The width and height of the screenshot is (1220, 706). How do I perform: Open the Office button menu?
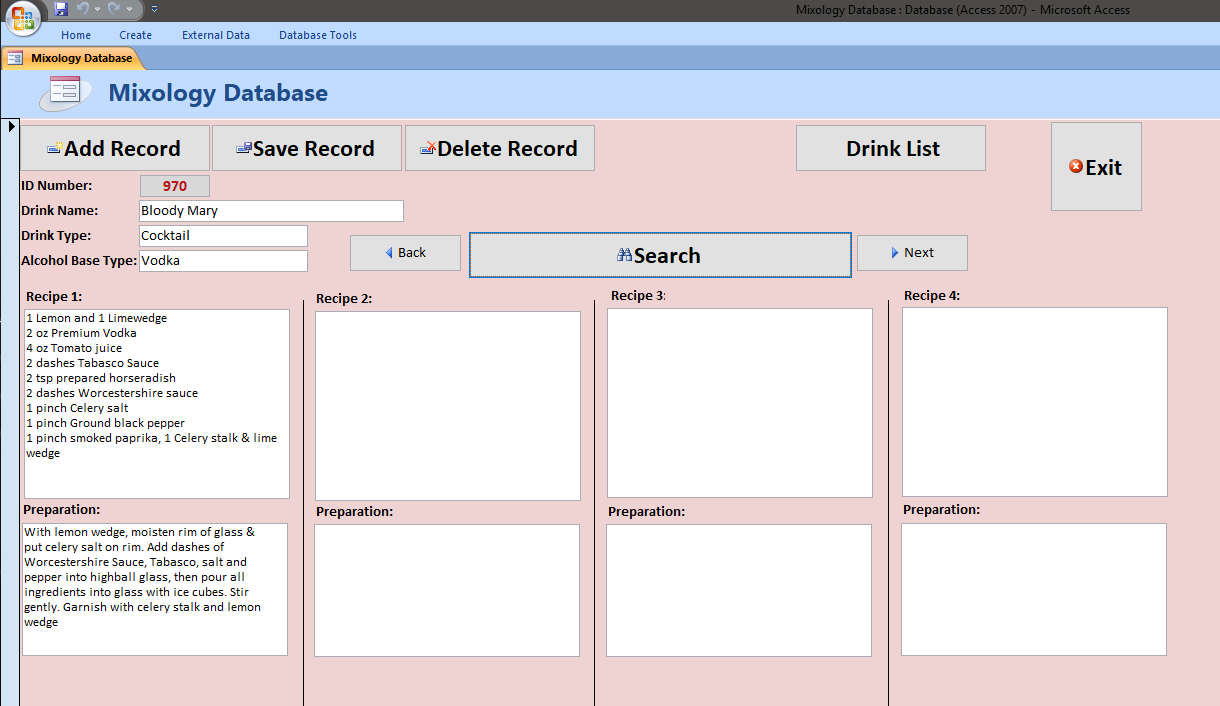tap(22, 17)
